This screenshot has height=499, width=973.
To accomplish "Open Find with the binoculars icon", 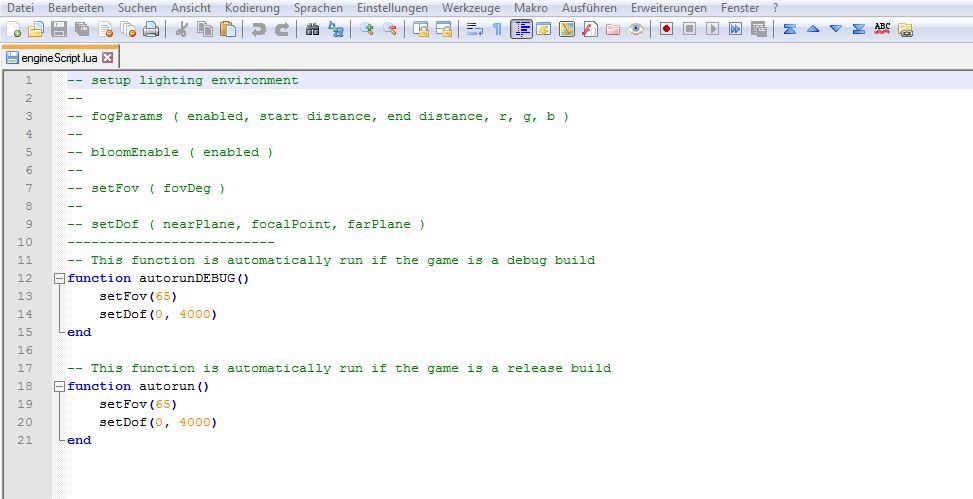I will [x=312, y=29].
